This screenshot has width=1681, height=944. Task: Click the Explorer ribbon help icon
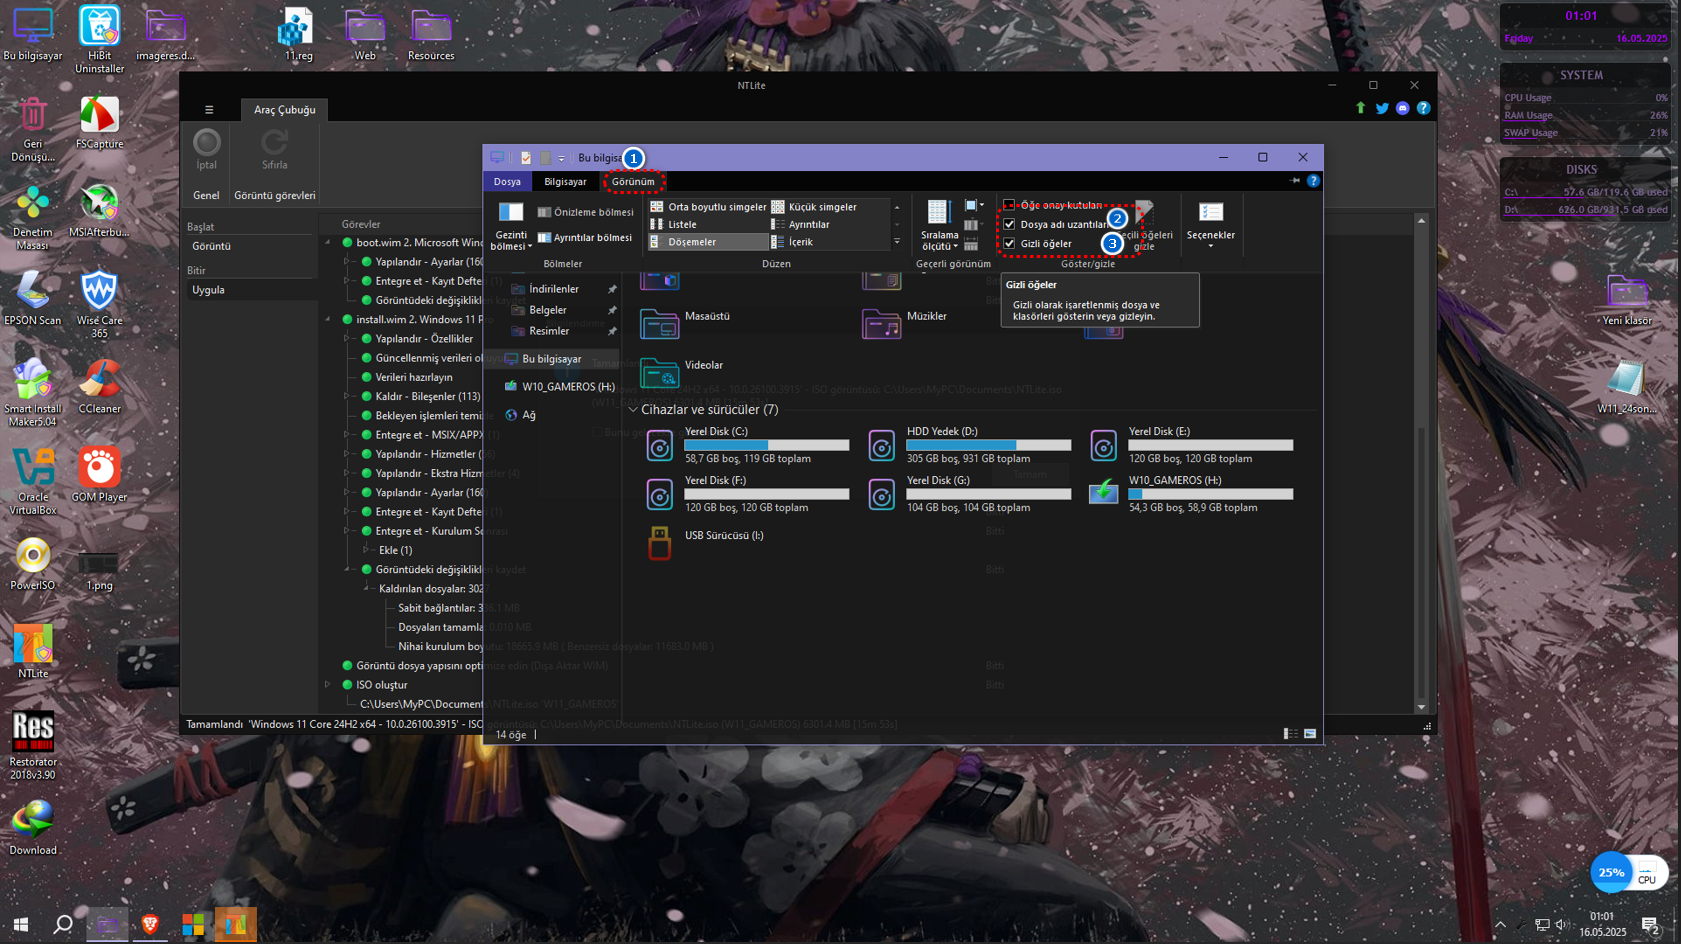tap(1313, 181)
